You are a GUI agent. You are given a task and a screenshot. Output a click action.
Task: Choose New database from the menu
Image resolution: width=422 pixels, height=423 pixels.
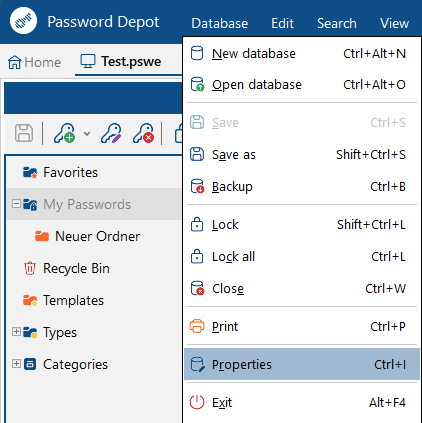tap(301, 54)
